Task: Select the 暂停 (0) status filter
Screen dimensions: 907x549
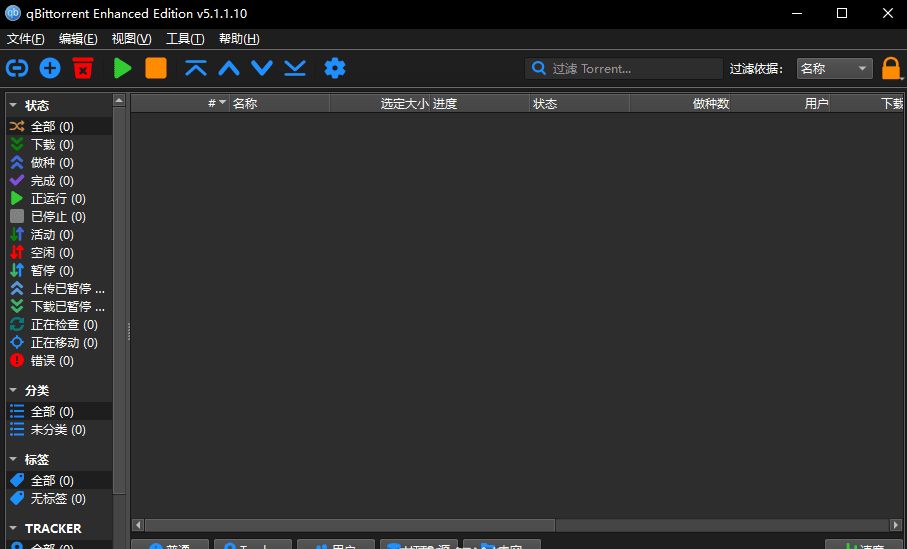Action: tap(60, 270)
